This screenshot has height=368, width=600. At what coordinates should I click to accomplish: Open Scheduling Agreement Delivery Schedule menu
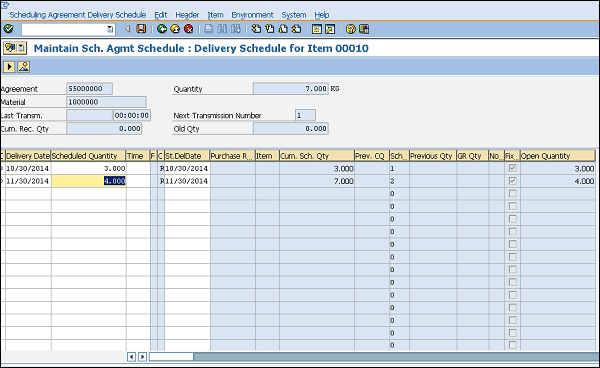78,15
